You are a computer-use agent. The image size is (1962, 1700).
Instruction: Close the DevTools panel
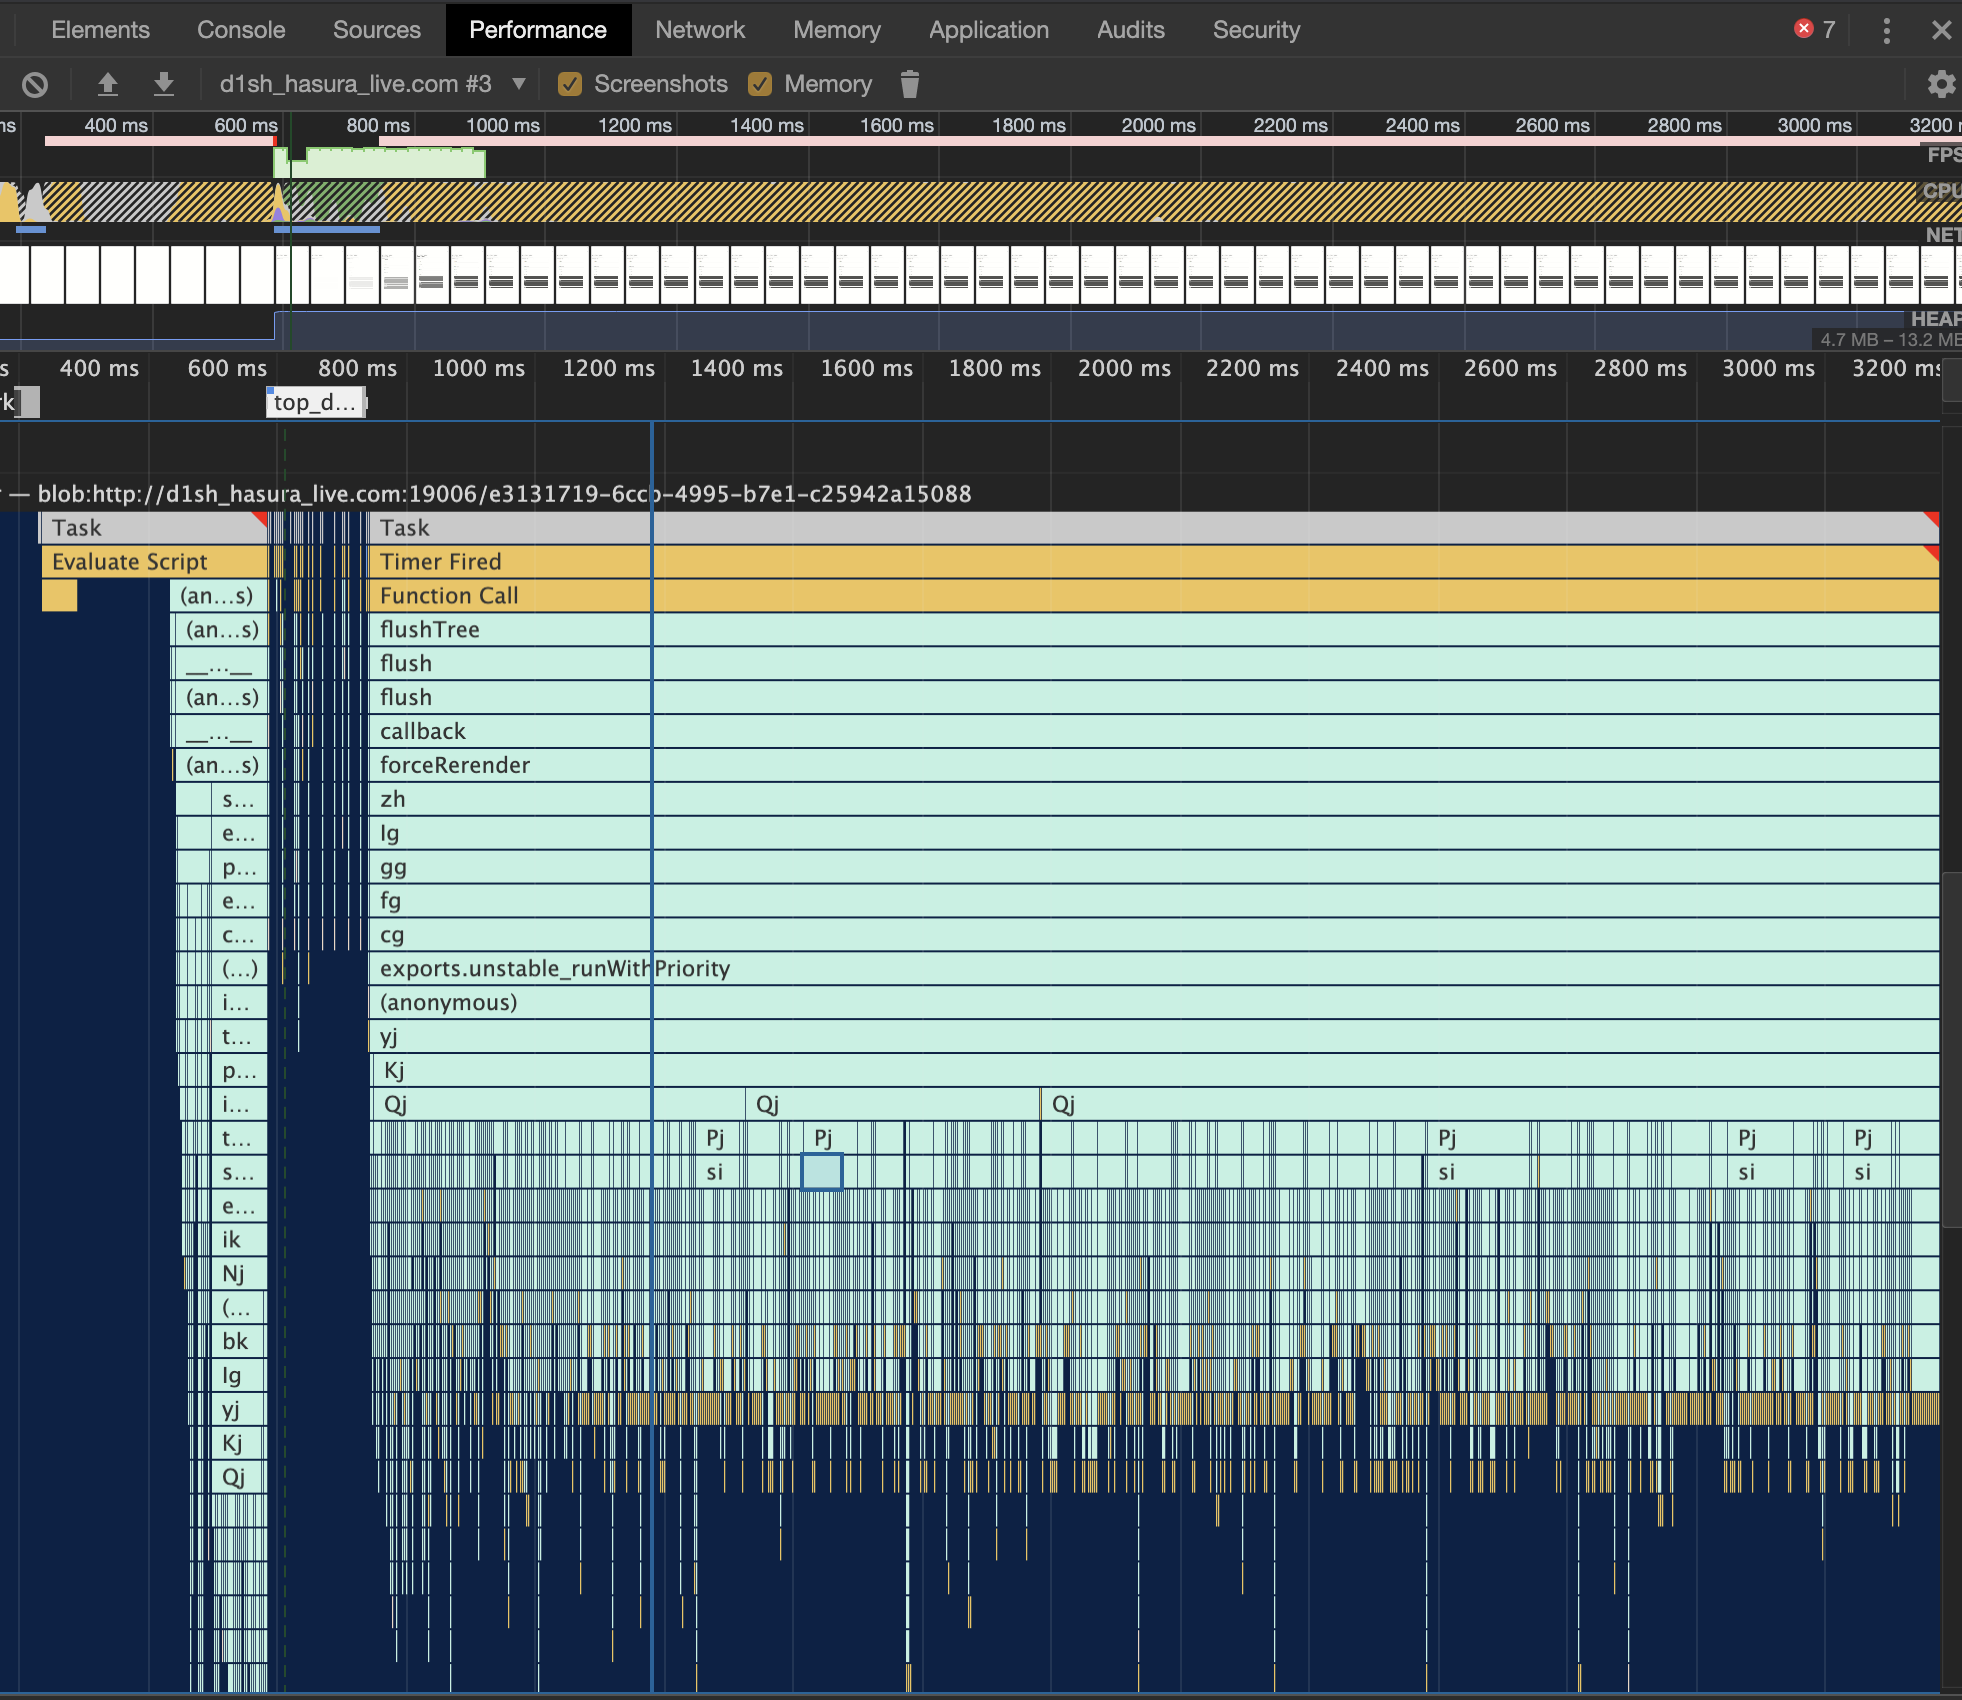pos(1941,30)
